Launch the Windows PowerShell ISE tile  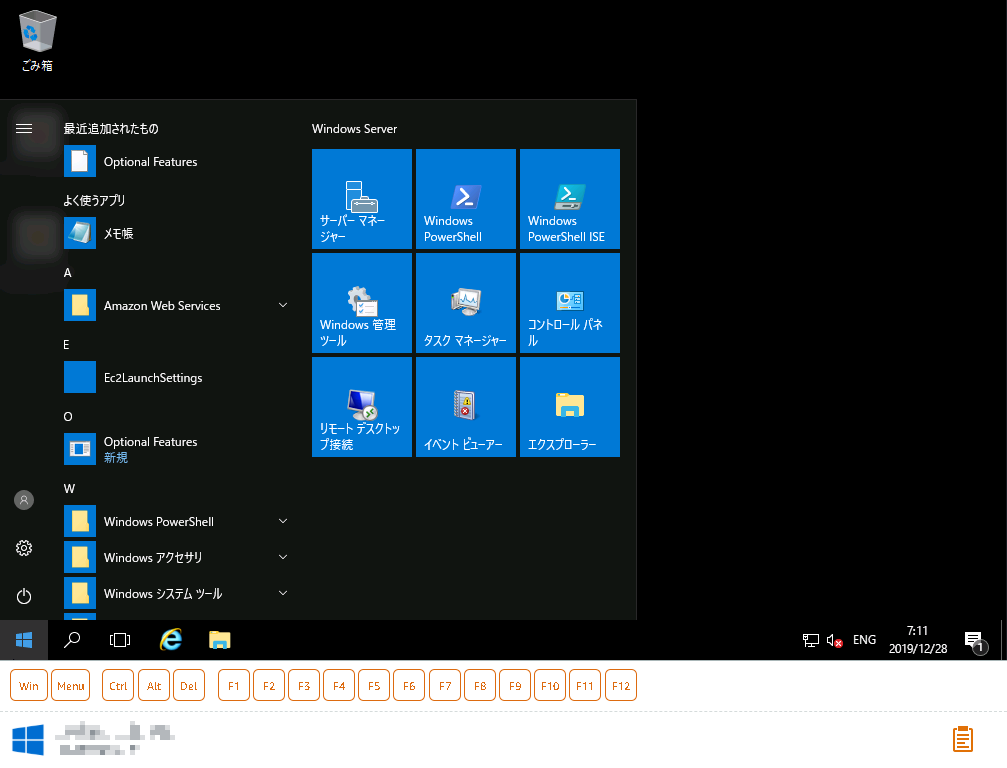570,199
